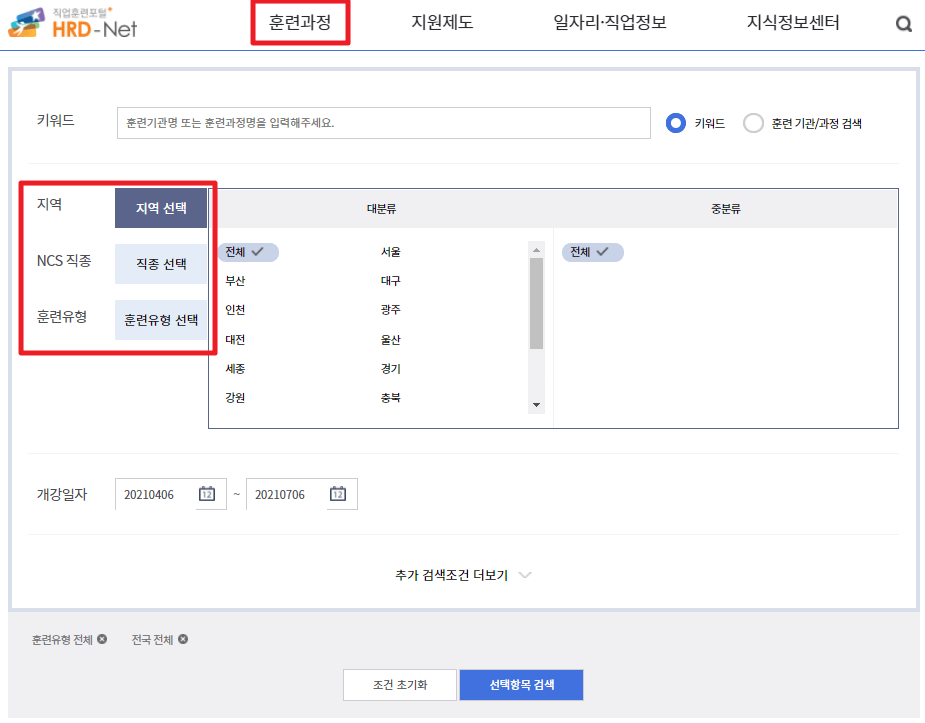Select 강원 in the region list
The width and height of the screenshot is (925, 723).
coord(235,397)
